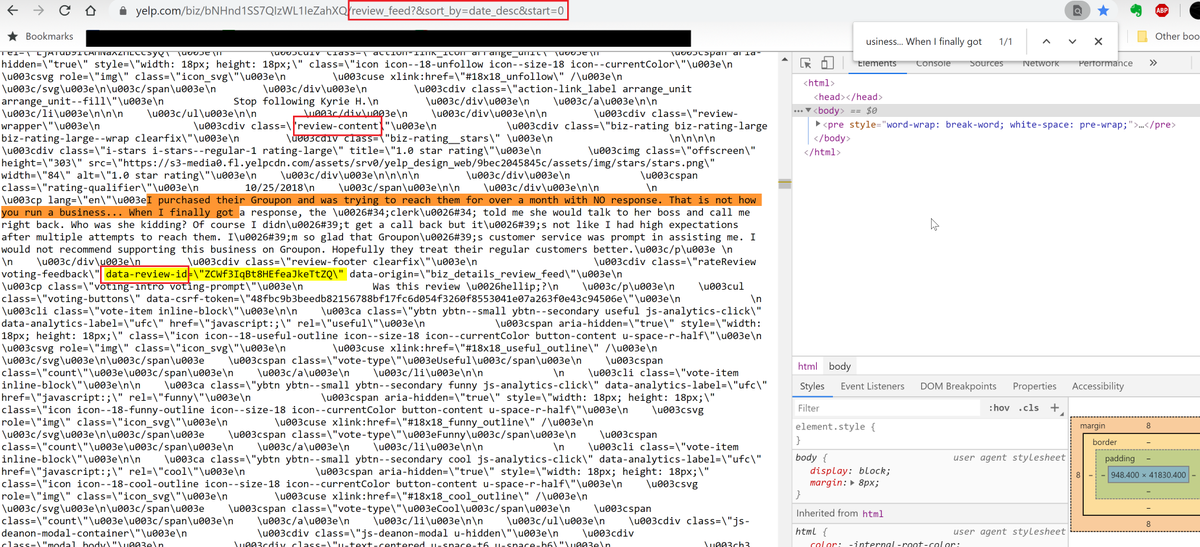Click the closing html tag node
The image size is (1200, 547).
point(823,152)
